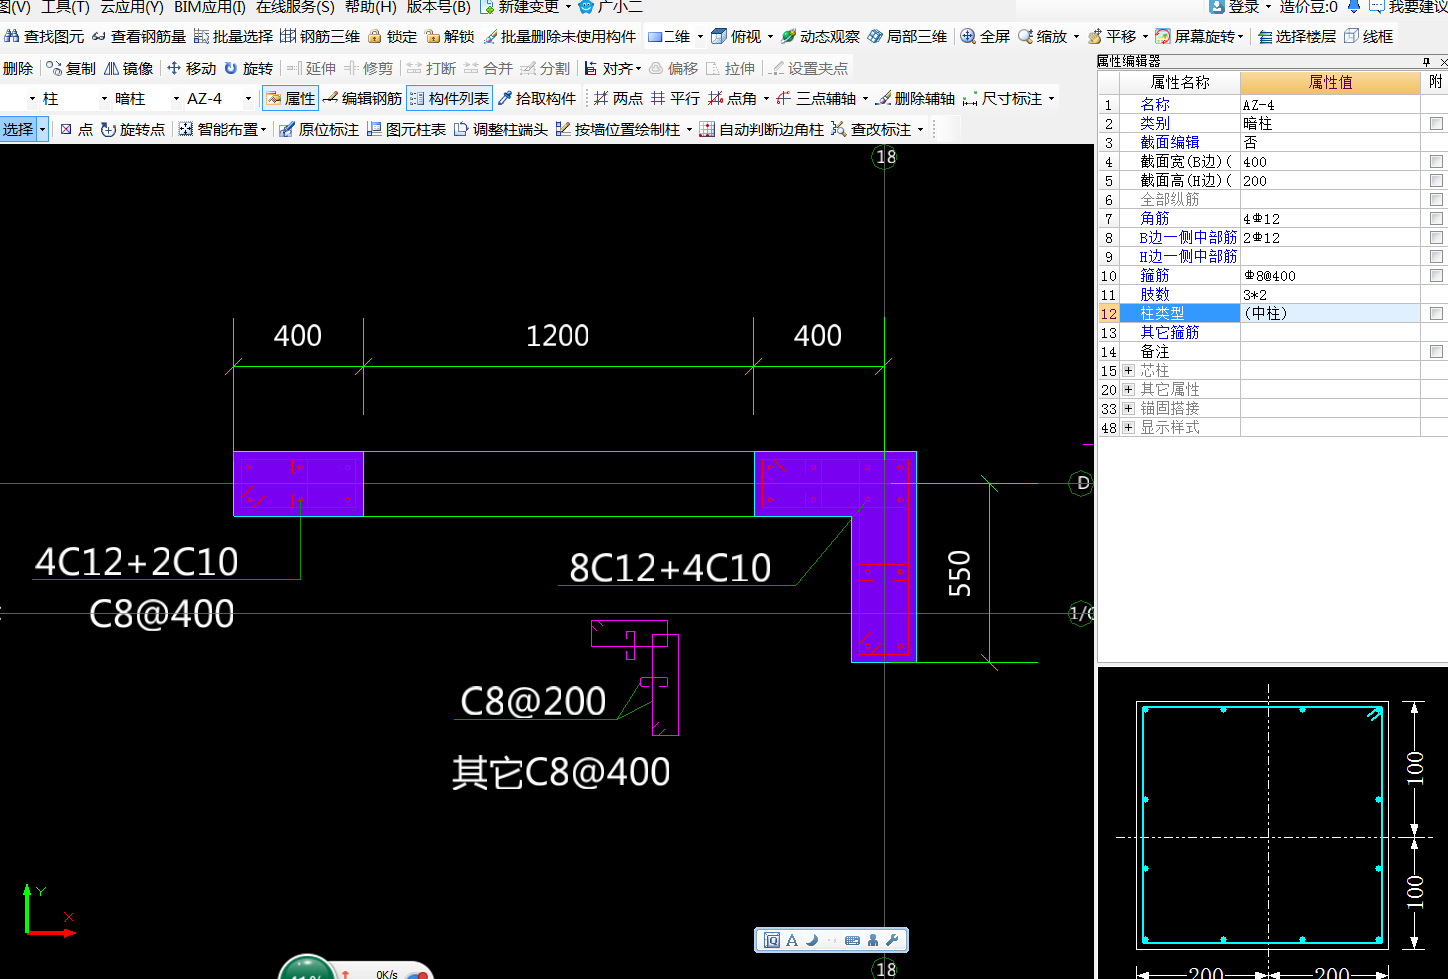The width and height of the screenshot is (1448, 979).
Task: Click the 原位标注 in-place annotation tool
Action: click(x=319, y=129)
